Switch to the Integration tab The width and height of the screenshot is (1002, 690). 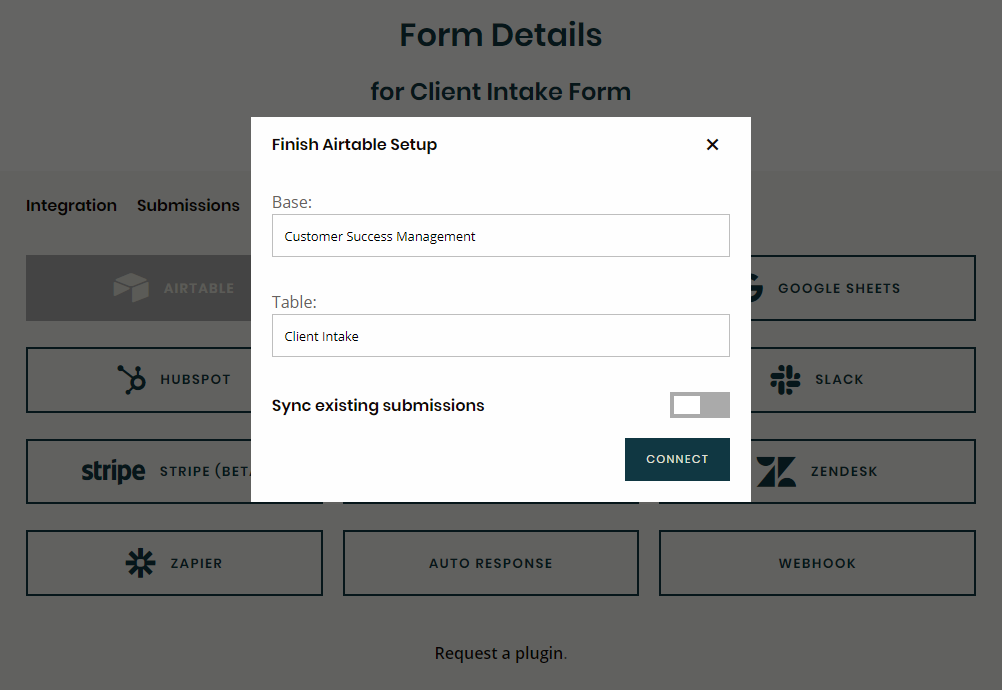(71, 205)
